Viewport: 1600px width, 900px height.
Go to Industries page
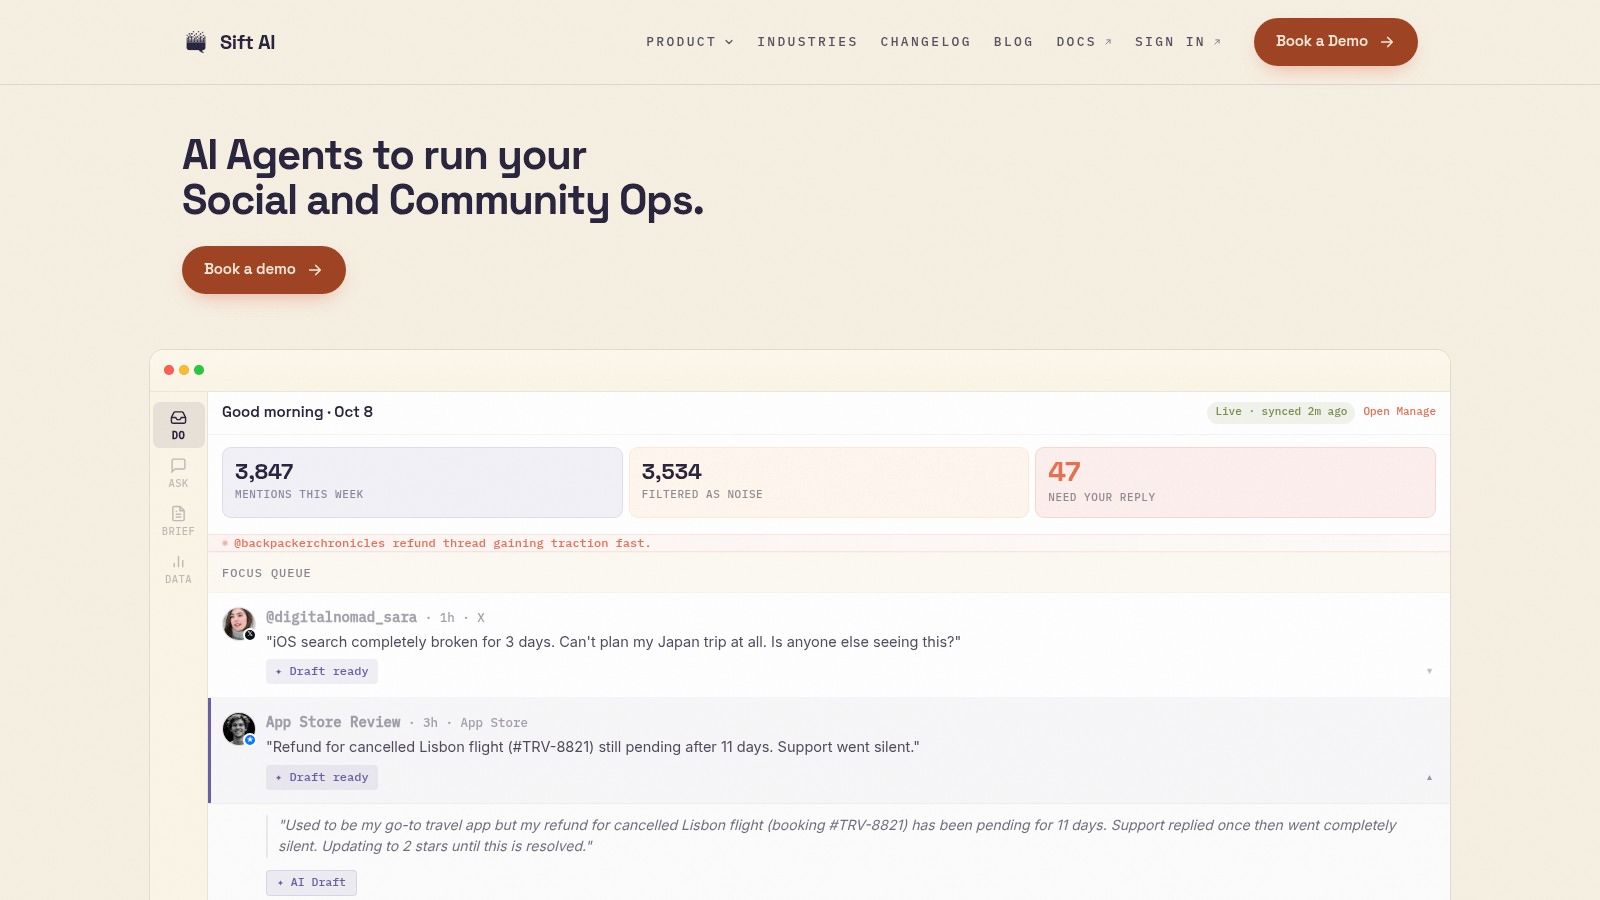(x=807, y=42)
